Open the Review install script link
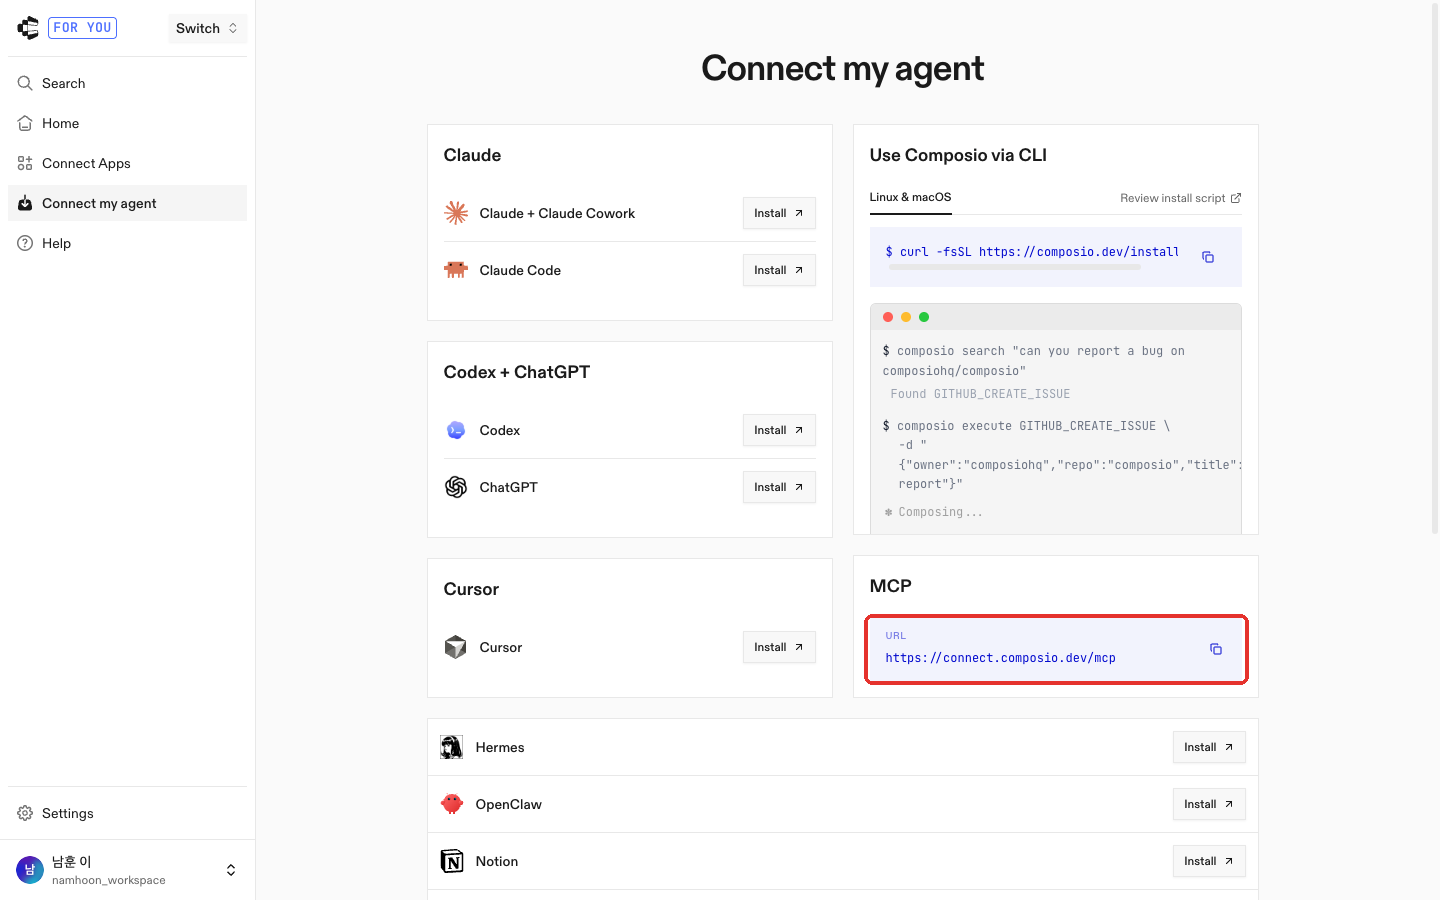1440x900 pixels. click(x=1181, y=198)
